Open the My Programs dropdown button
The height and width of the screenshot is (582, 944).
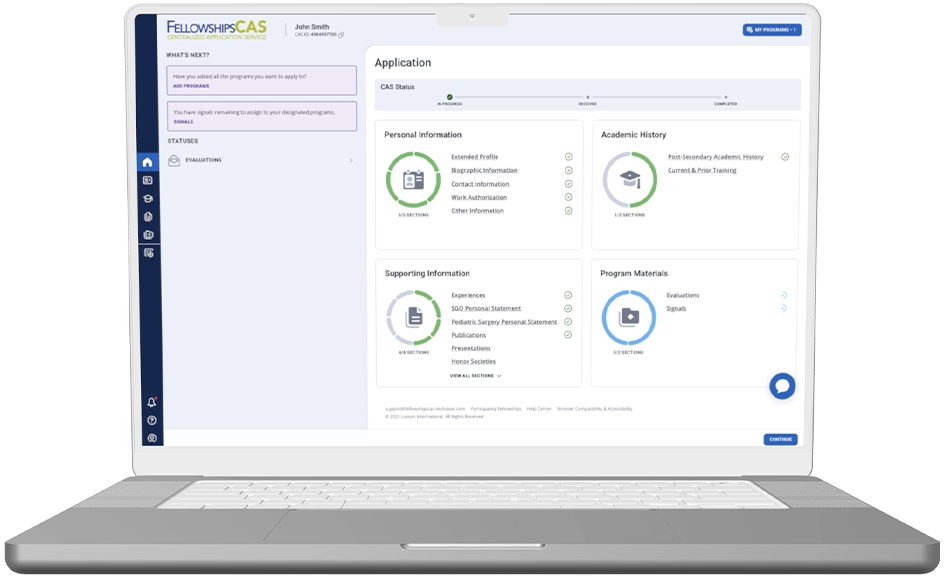(x=771, y=30)
